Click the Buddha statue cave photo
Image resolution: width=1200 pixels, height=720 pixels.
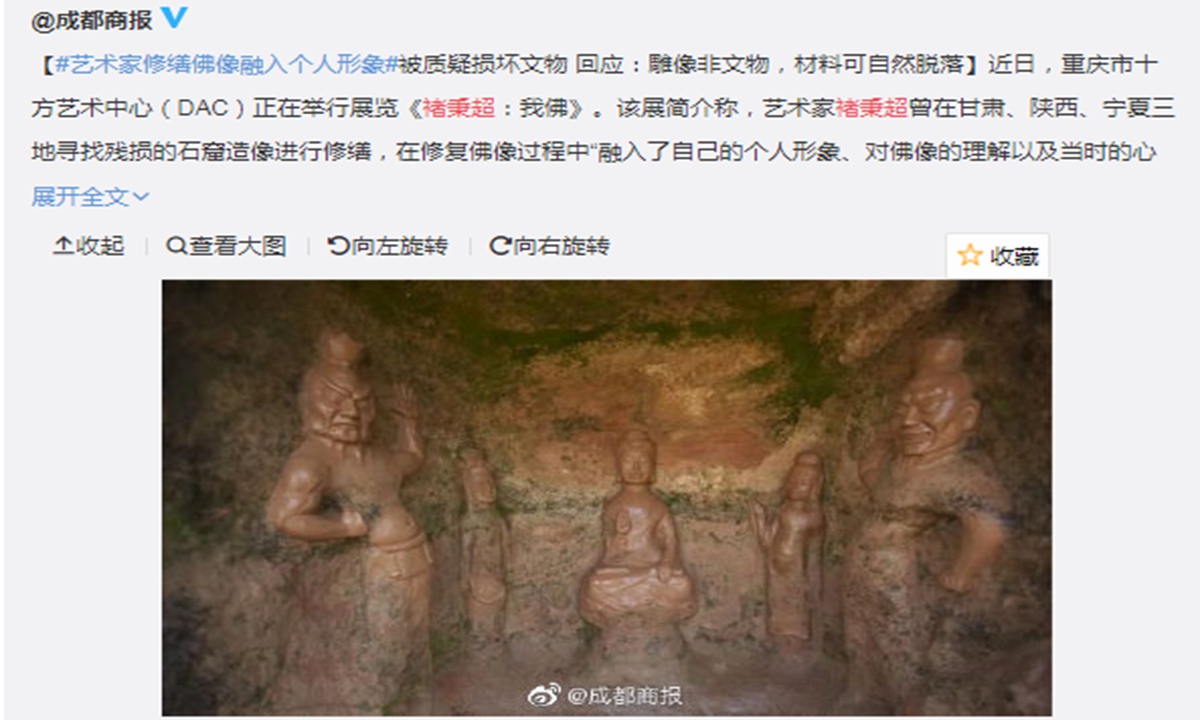(x=607, y=497)
